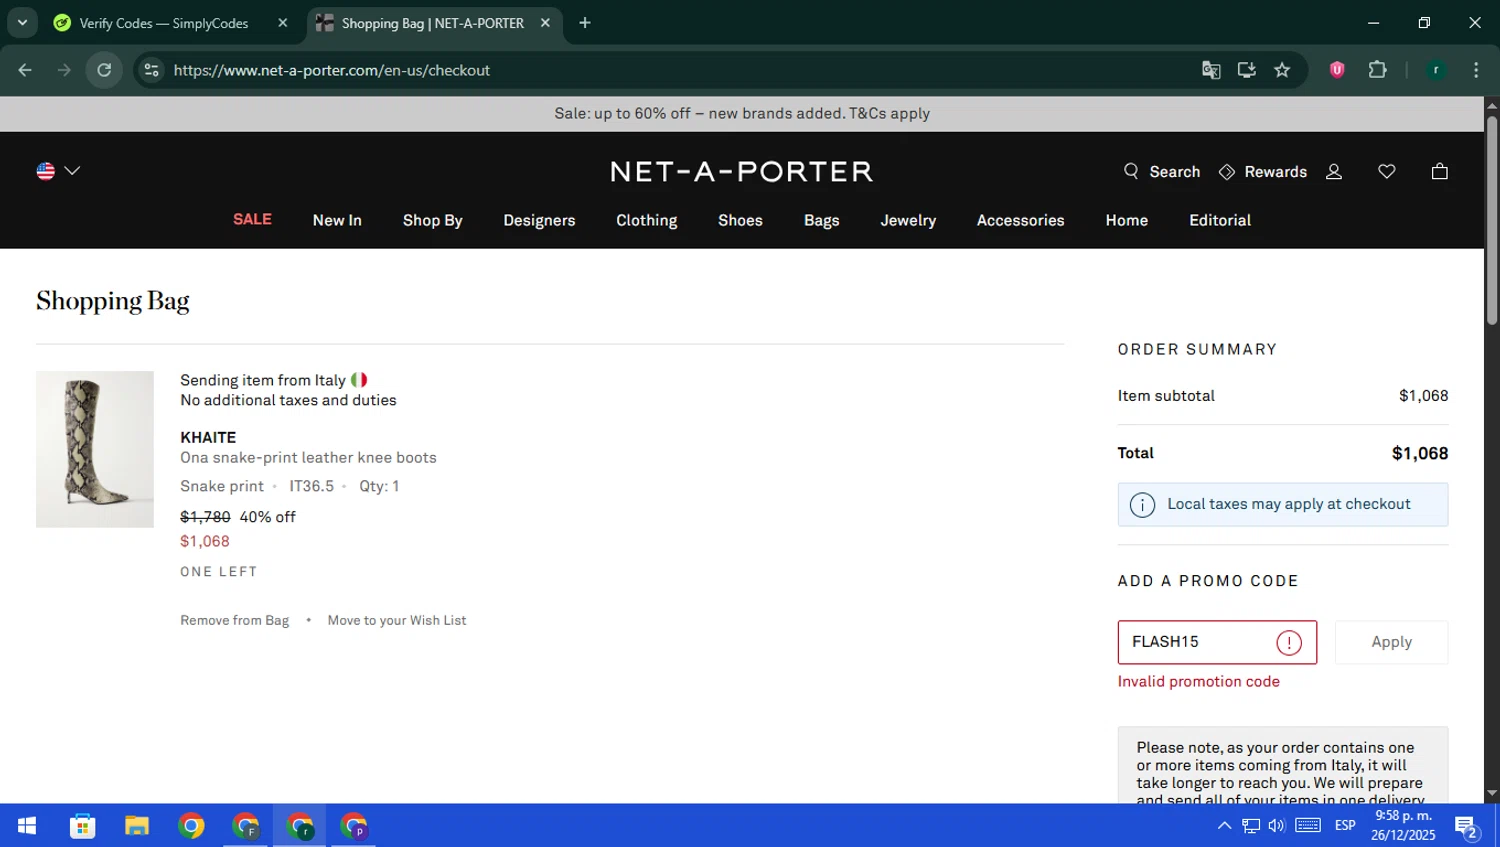Open the Shoes menu
Image resolution: width=1500 pixels, height=847 pixels.
(x=740, y=220)
